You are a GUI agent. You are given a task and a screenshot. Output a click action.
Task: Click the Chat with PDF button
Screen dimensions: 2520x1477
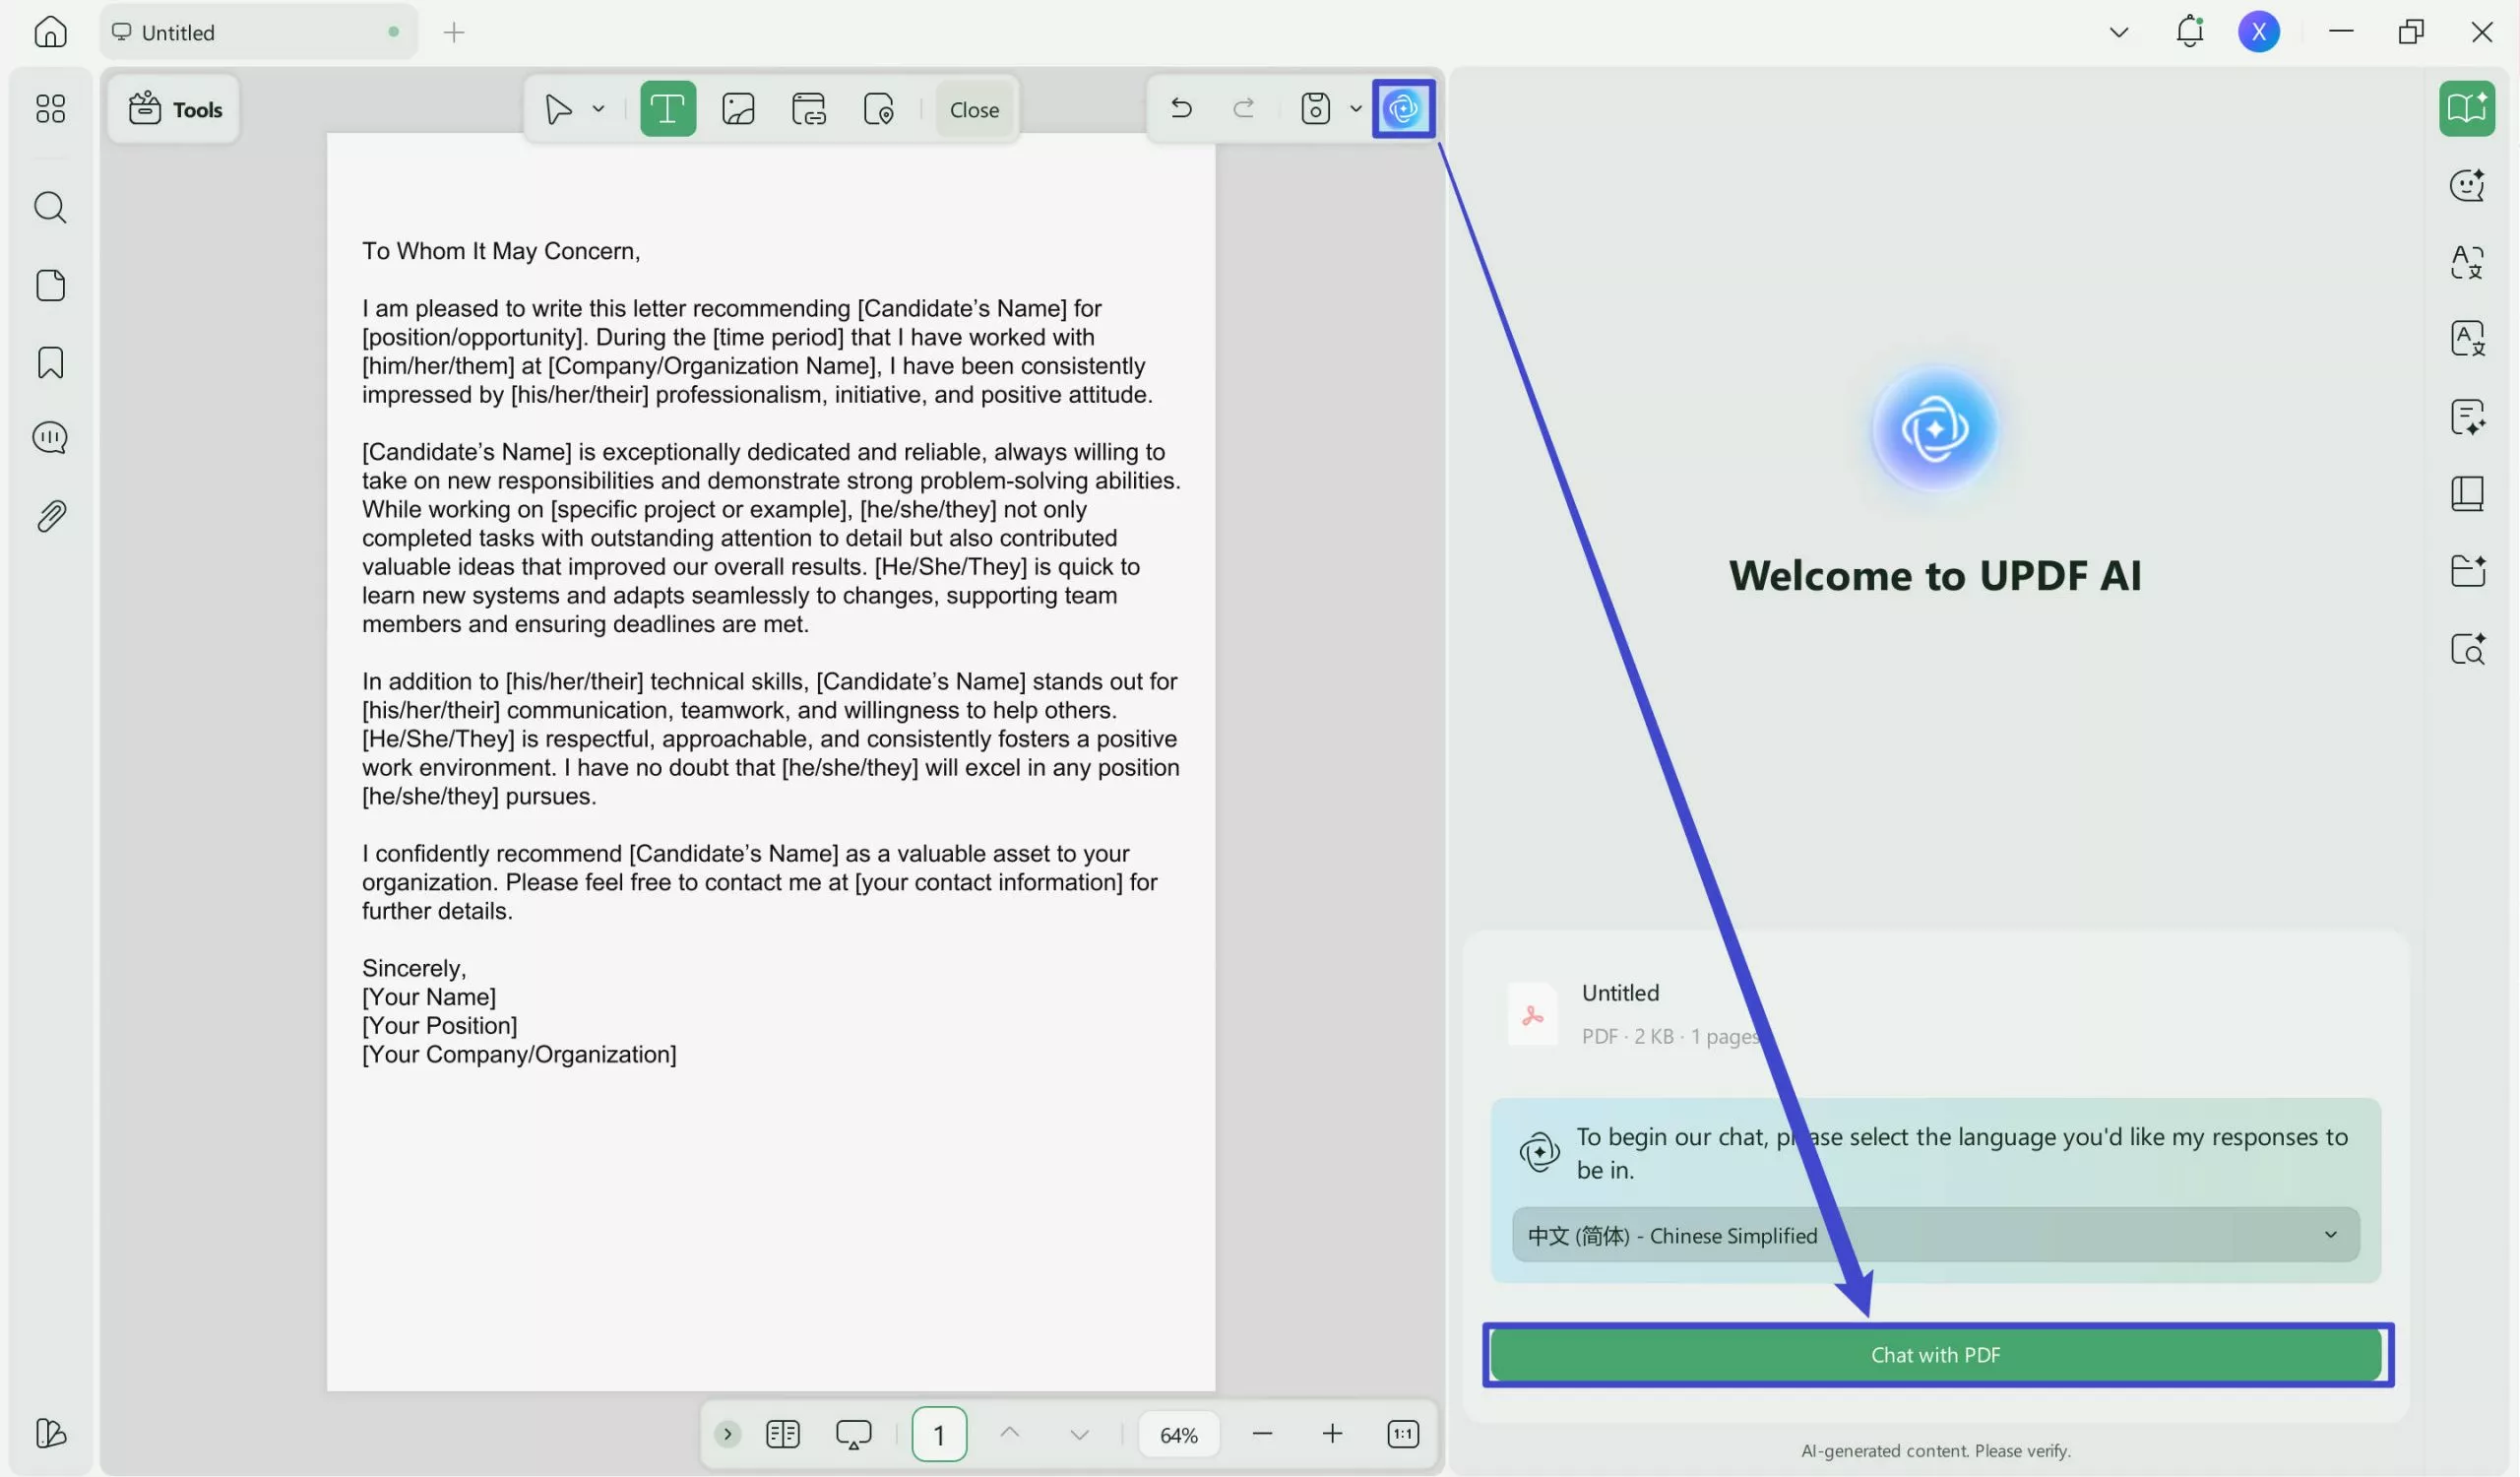pos(1936,1354)
